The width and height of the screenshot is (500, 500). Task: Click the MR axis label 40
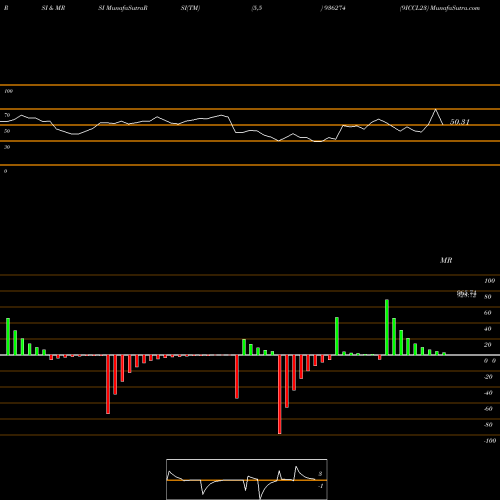(488, 329)
